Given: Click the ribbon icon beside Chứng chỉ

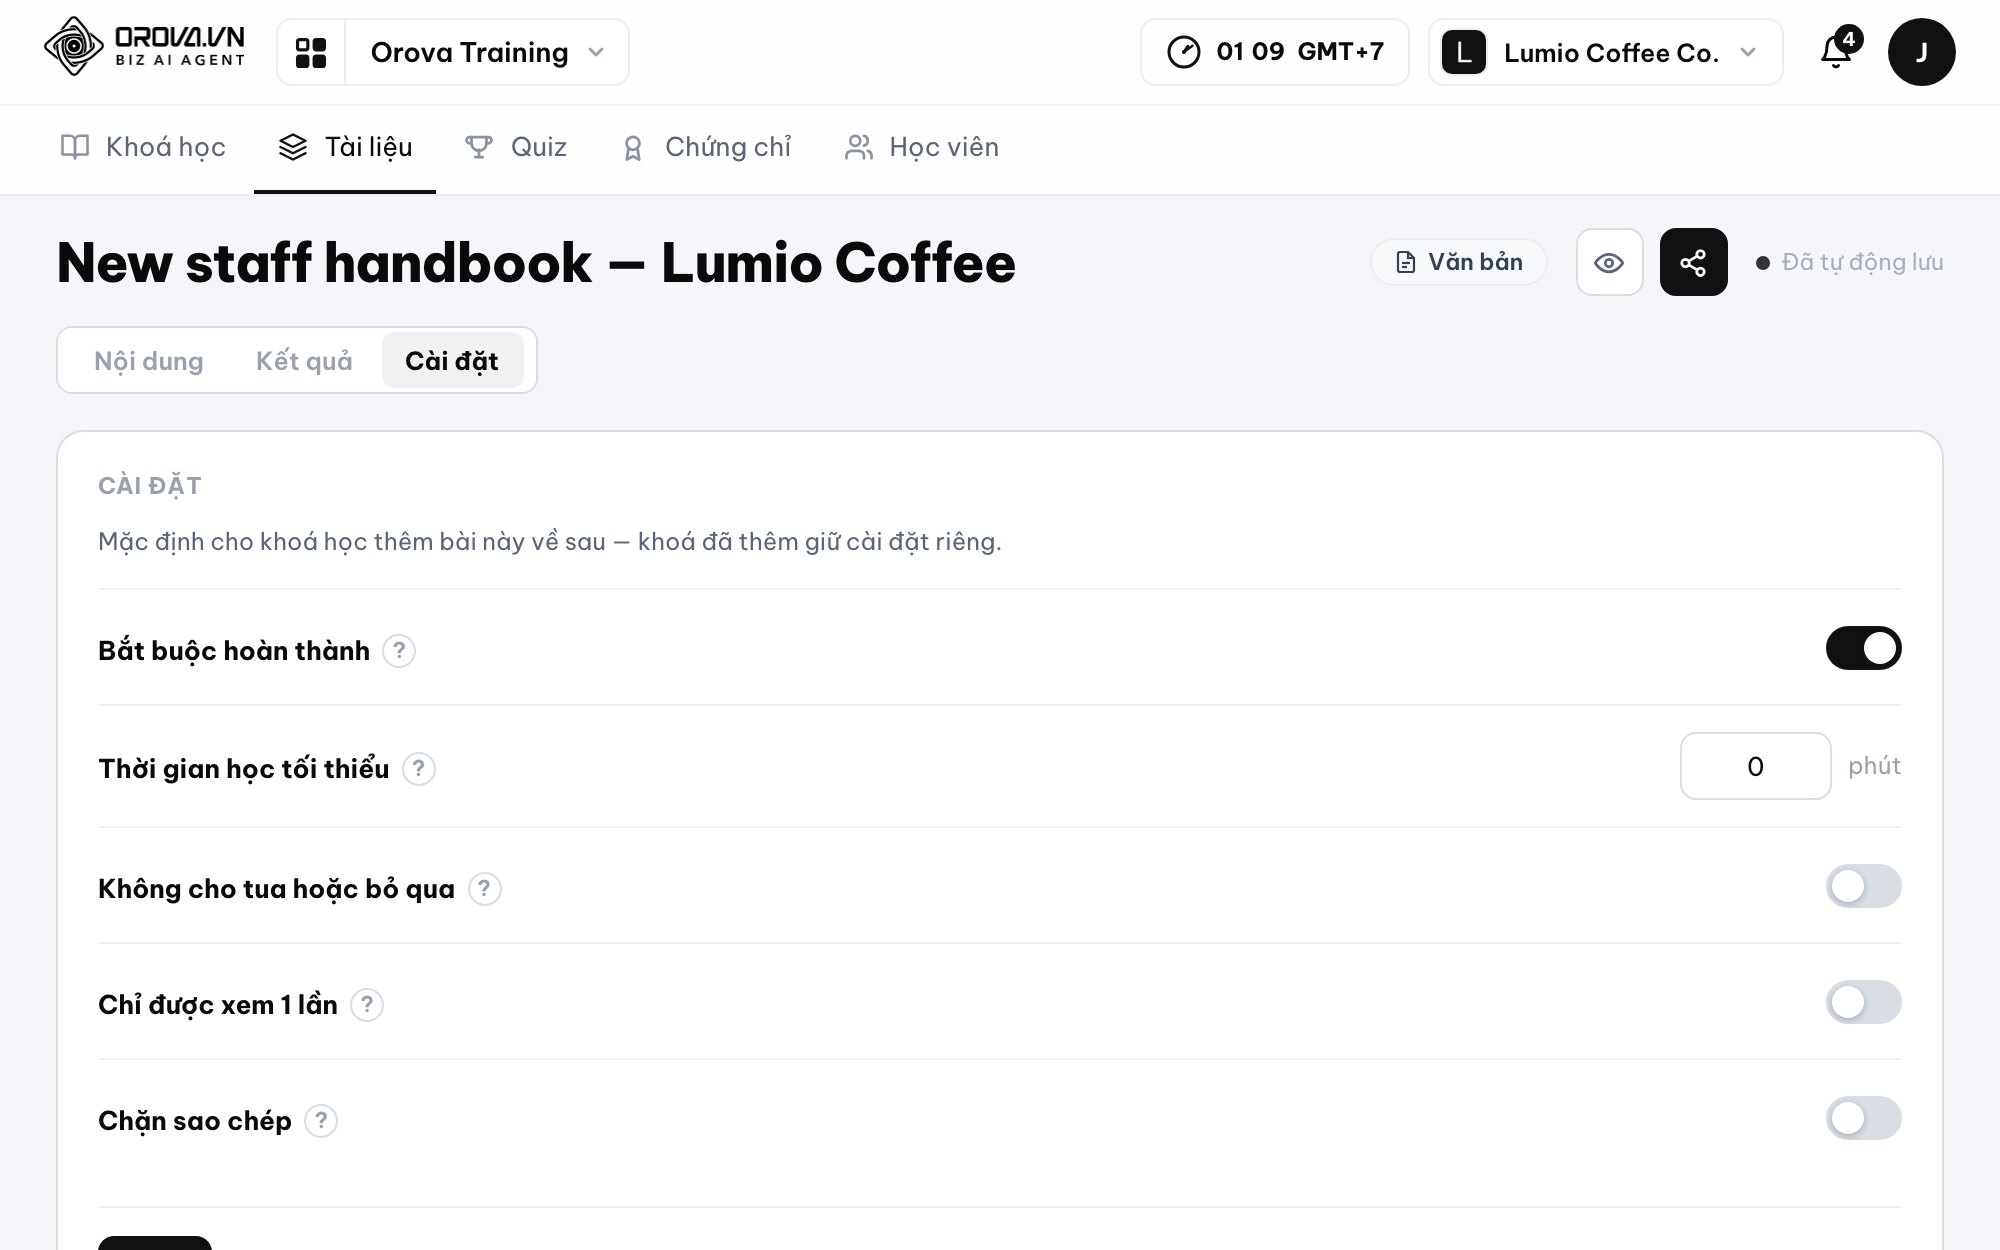Looking at the screenshot, I should pyautogui.click(x=633, y=148).
